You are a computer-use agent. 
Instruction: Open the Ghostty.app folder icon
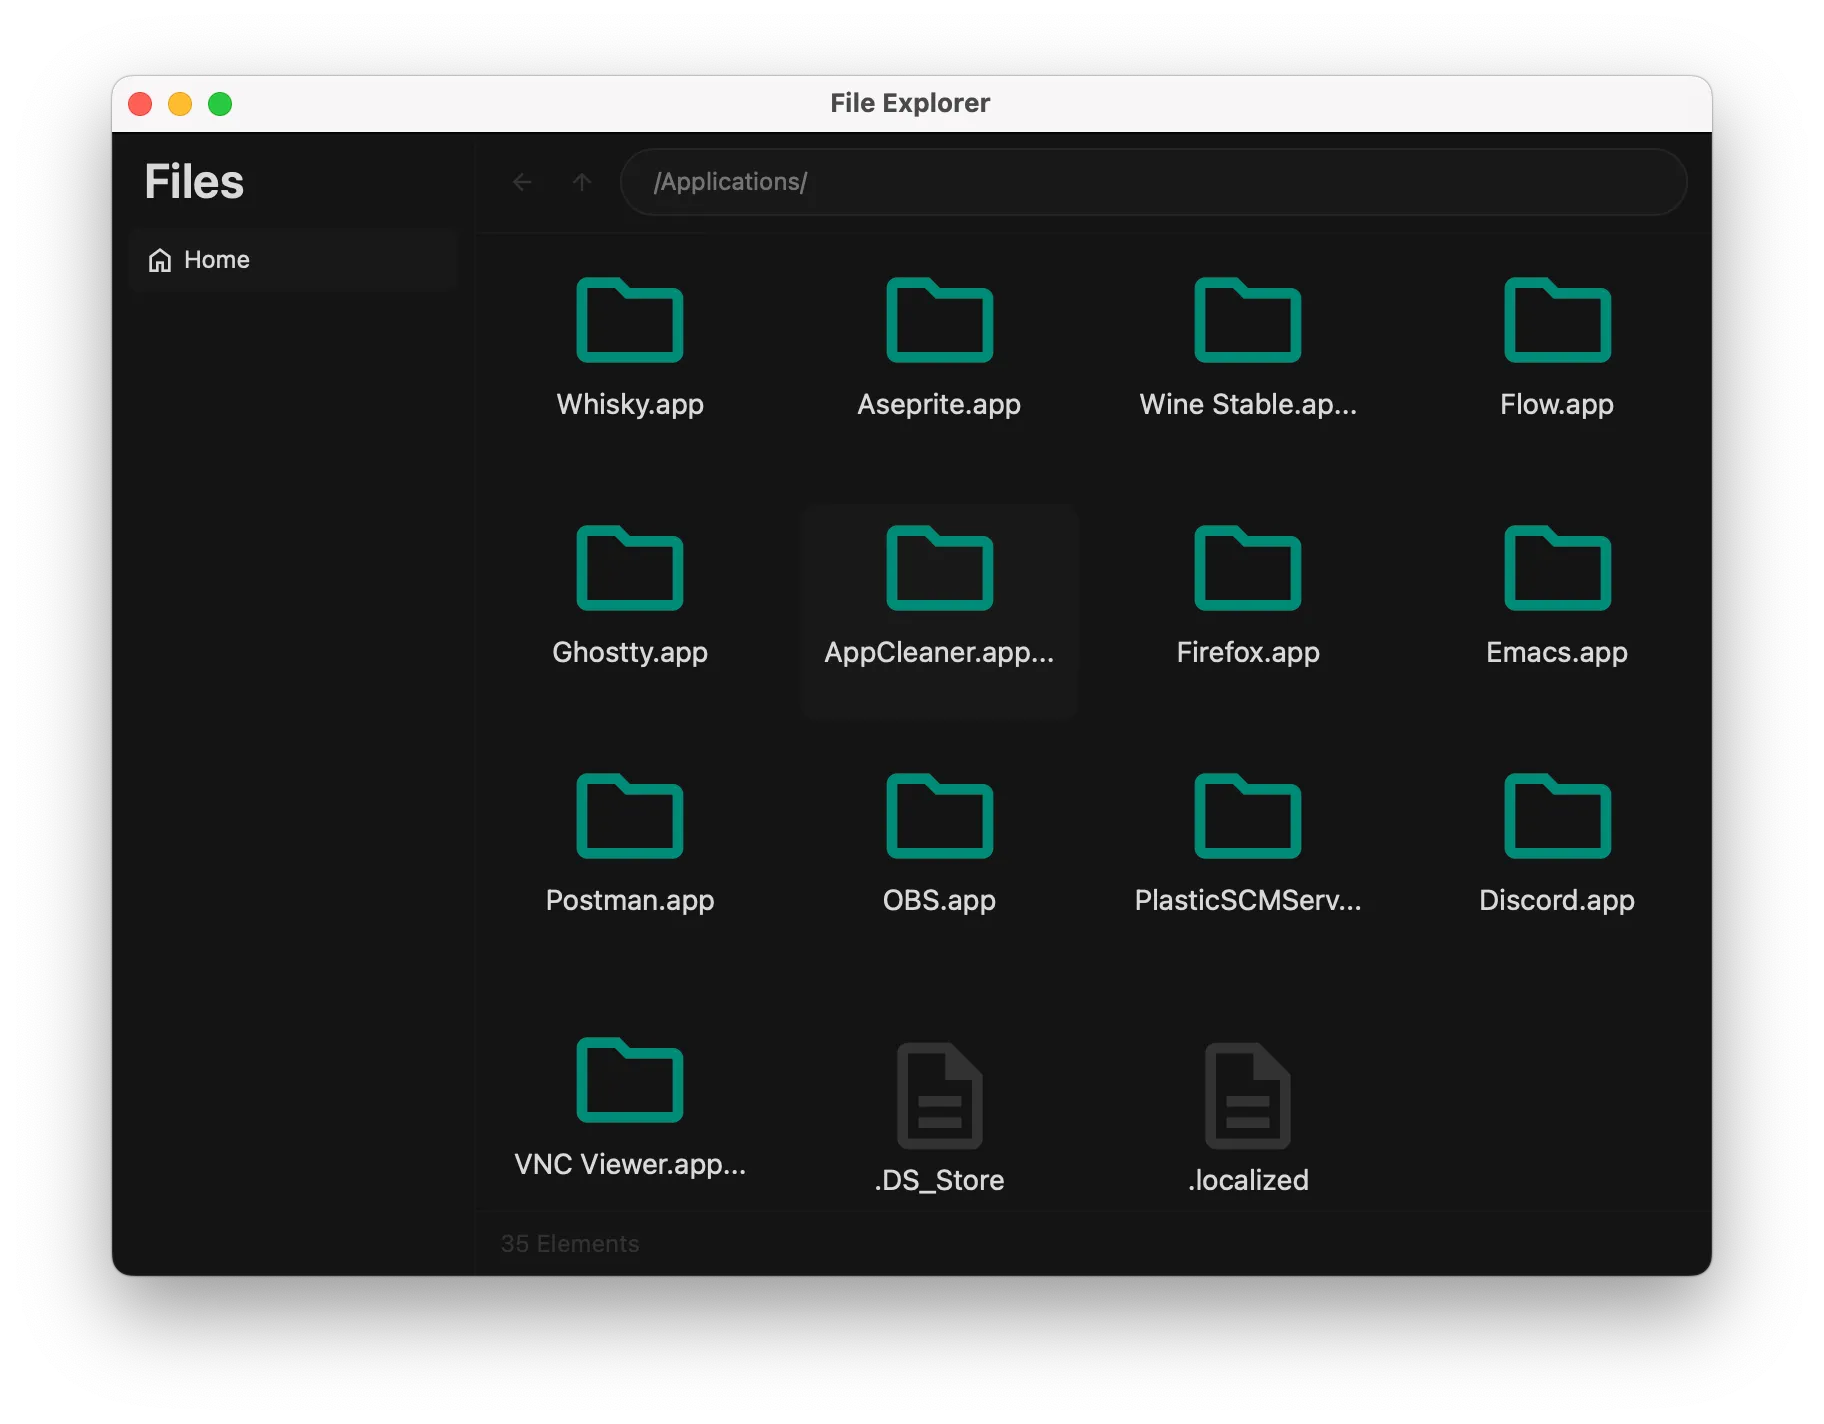click(x=630, y=568)
